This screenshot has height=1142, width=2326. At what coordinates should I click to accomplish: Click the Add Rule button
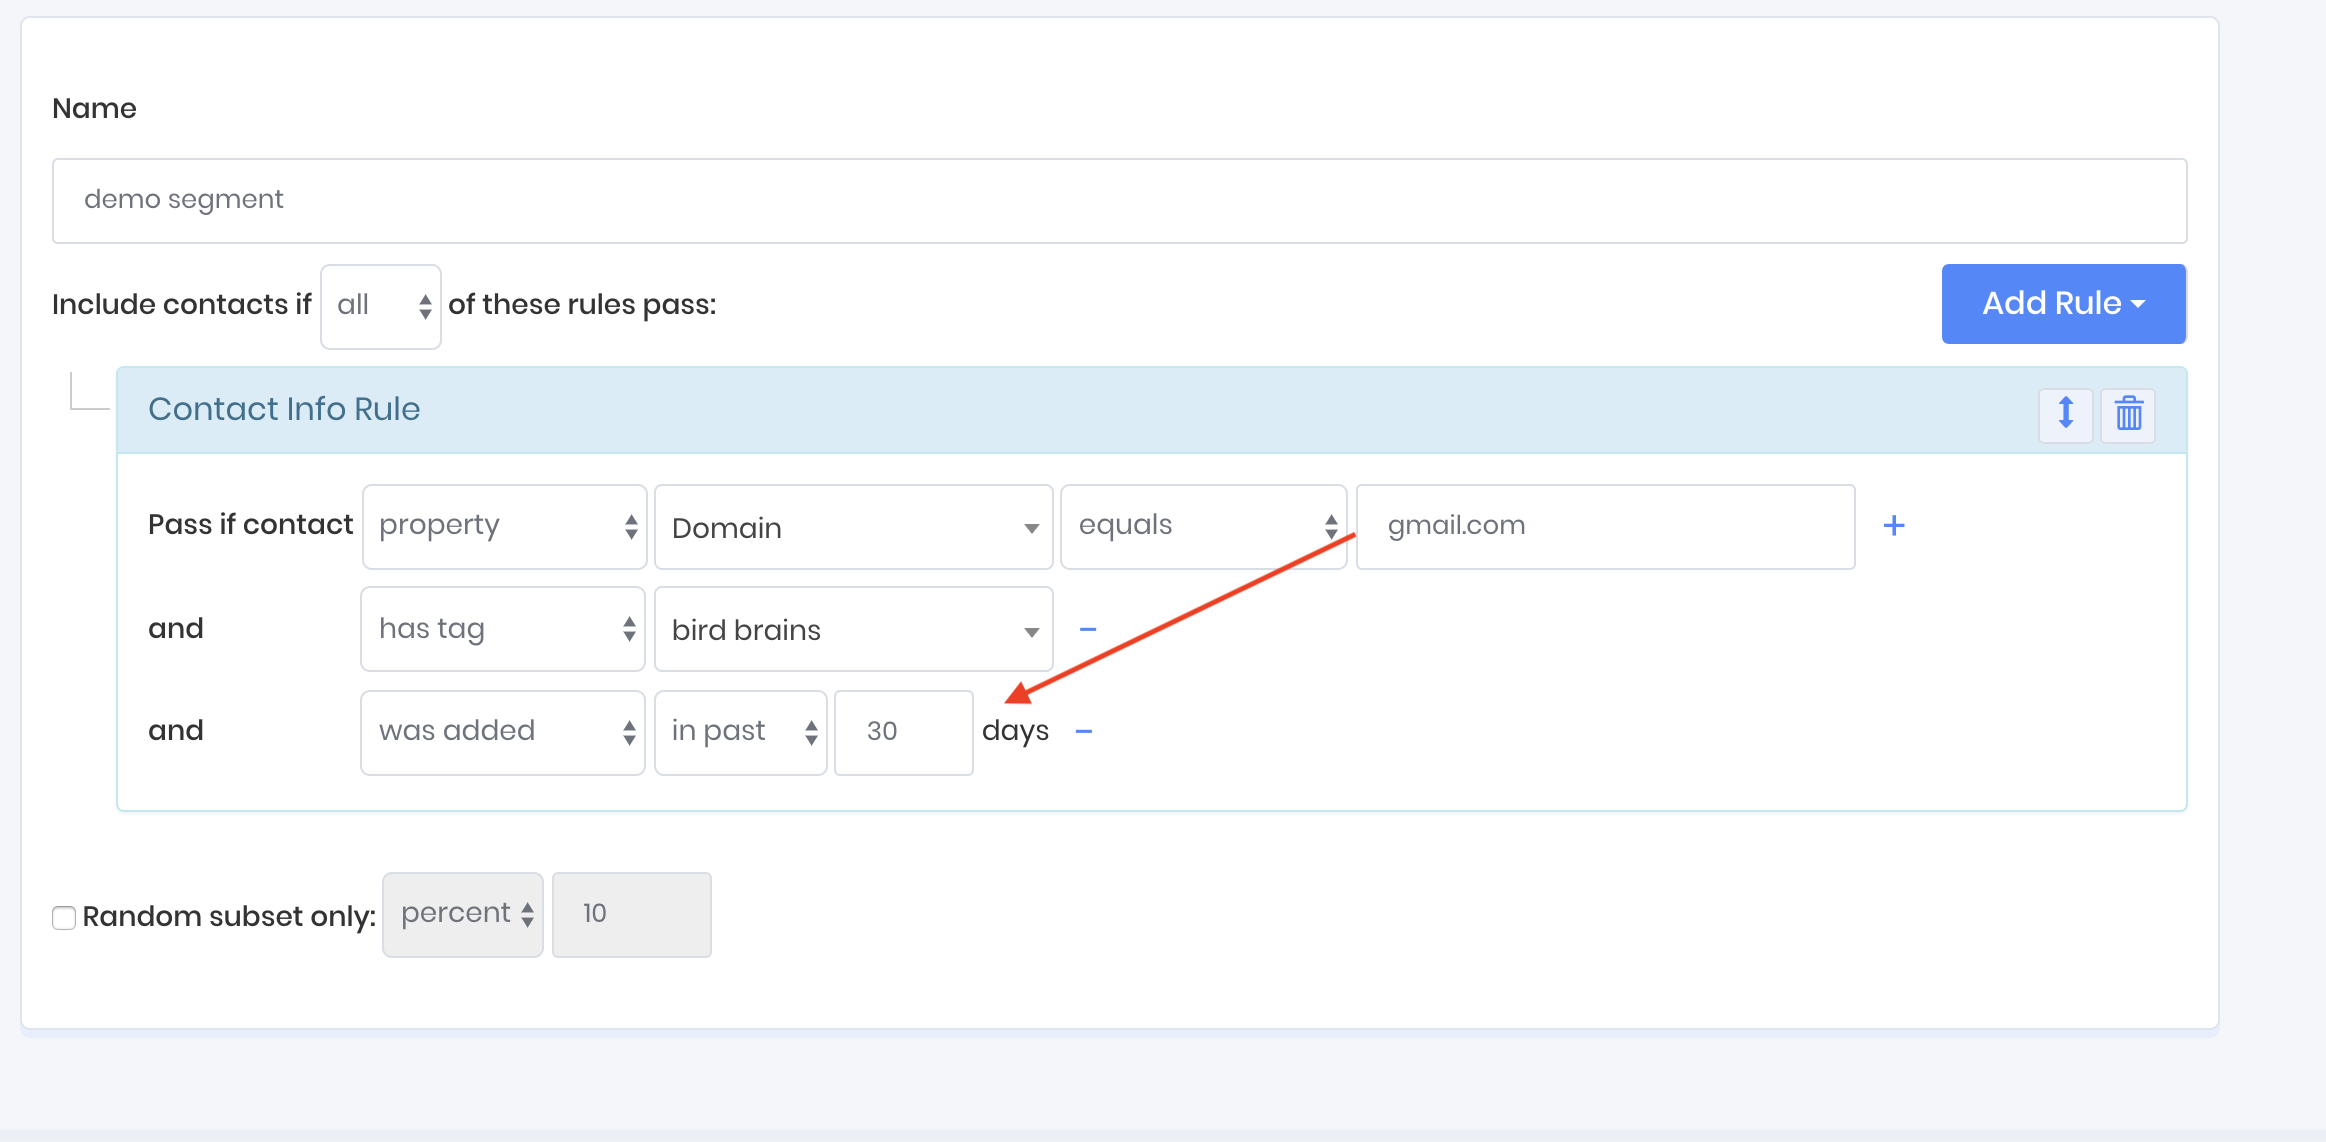pyautogui.click(x=2063, y=304)
